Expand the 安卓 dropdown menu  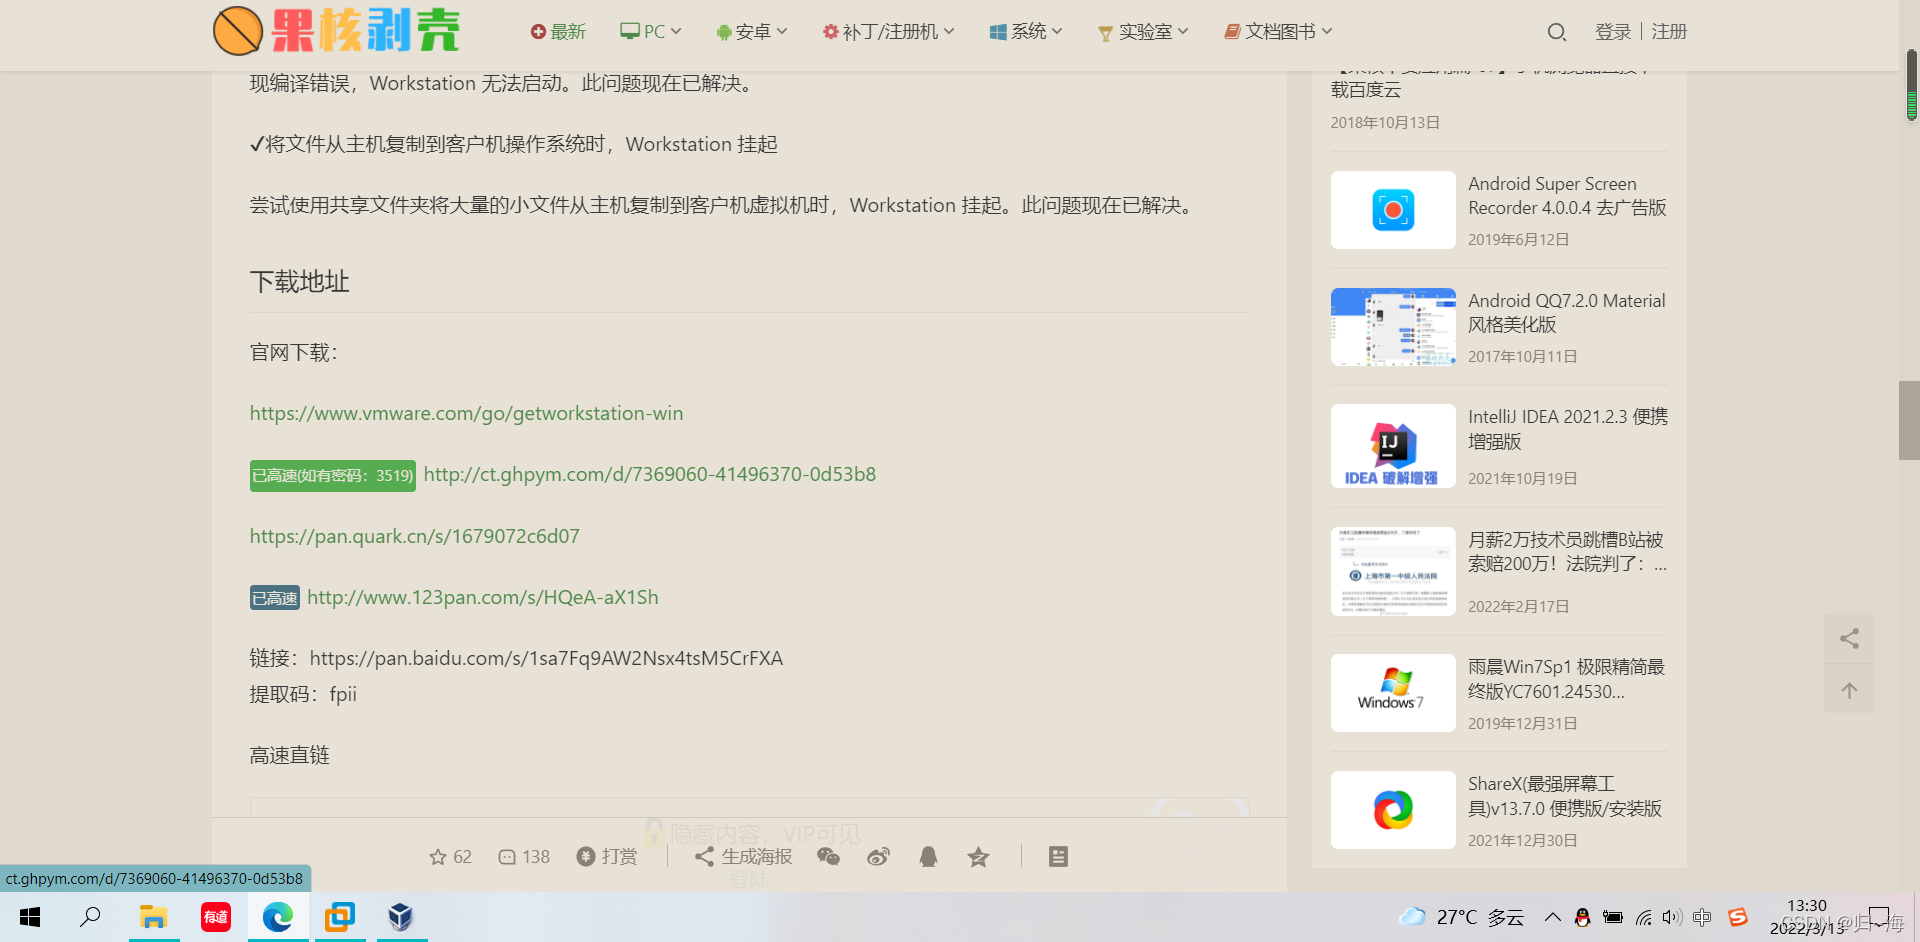click(752, 32)
